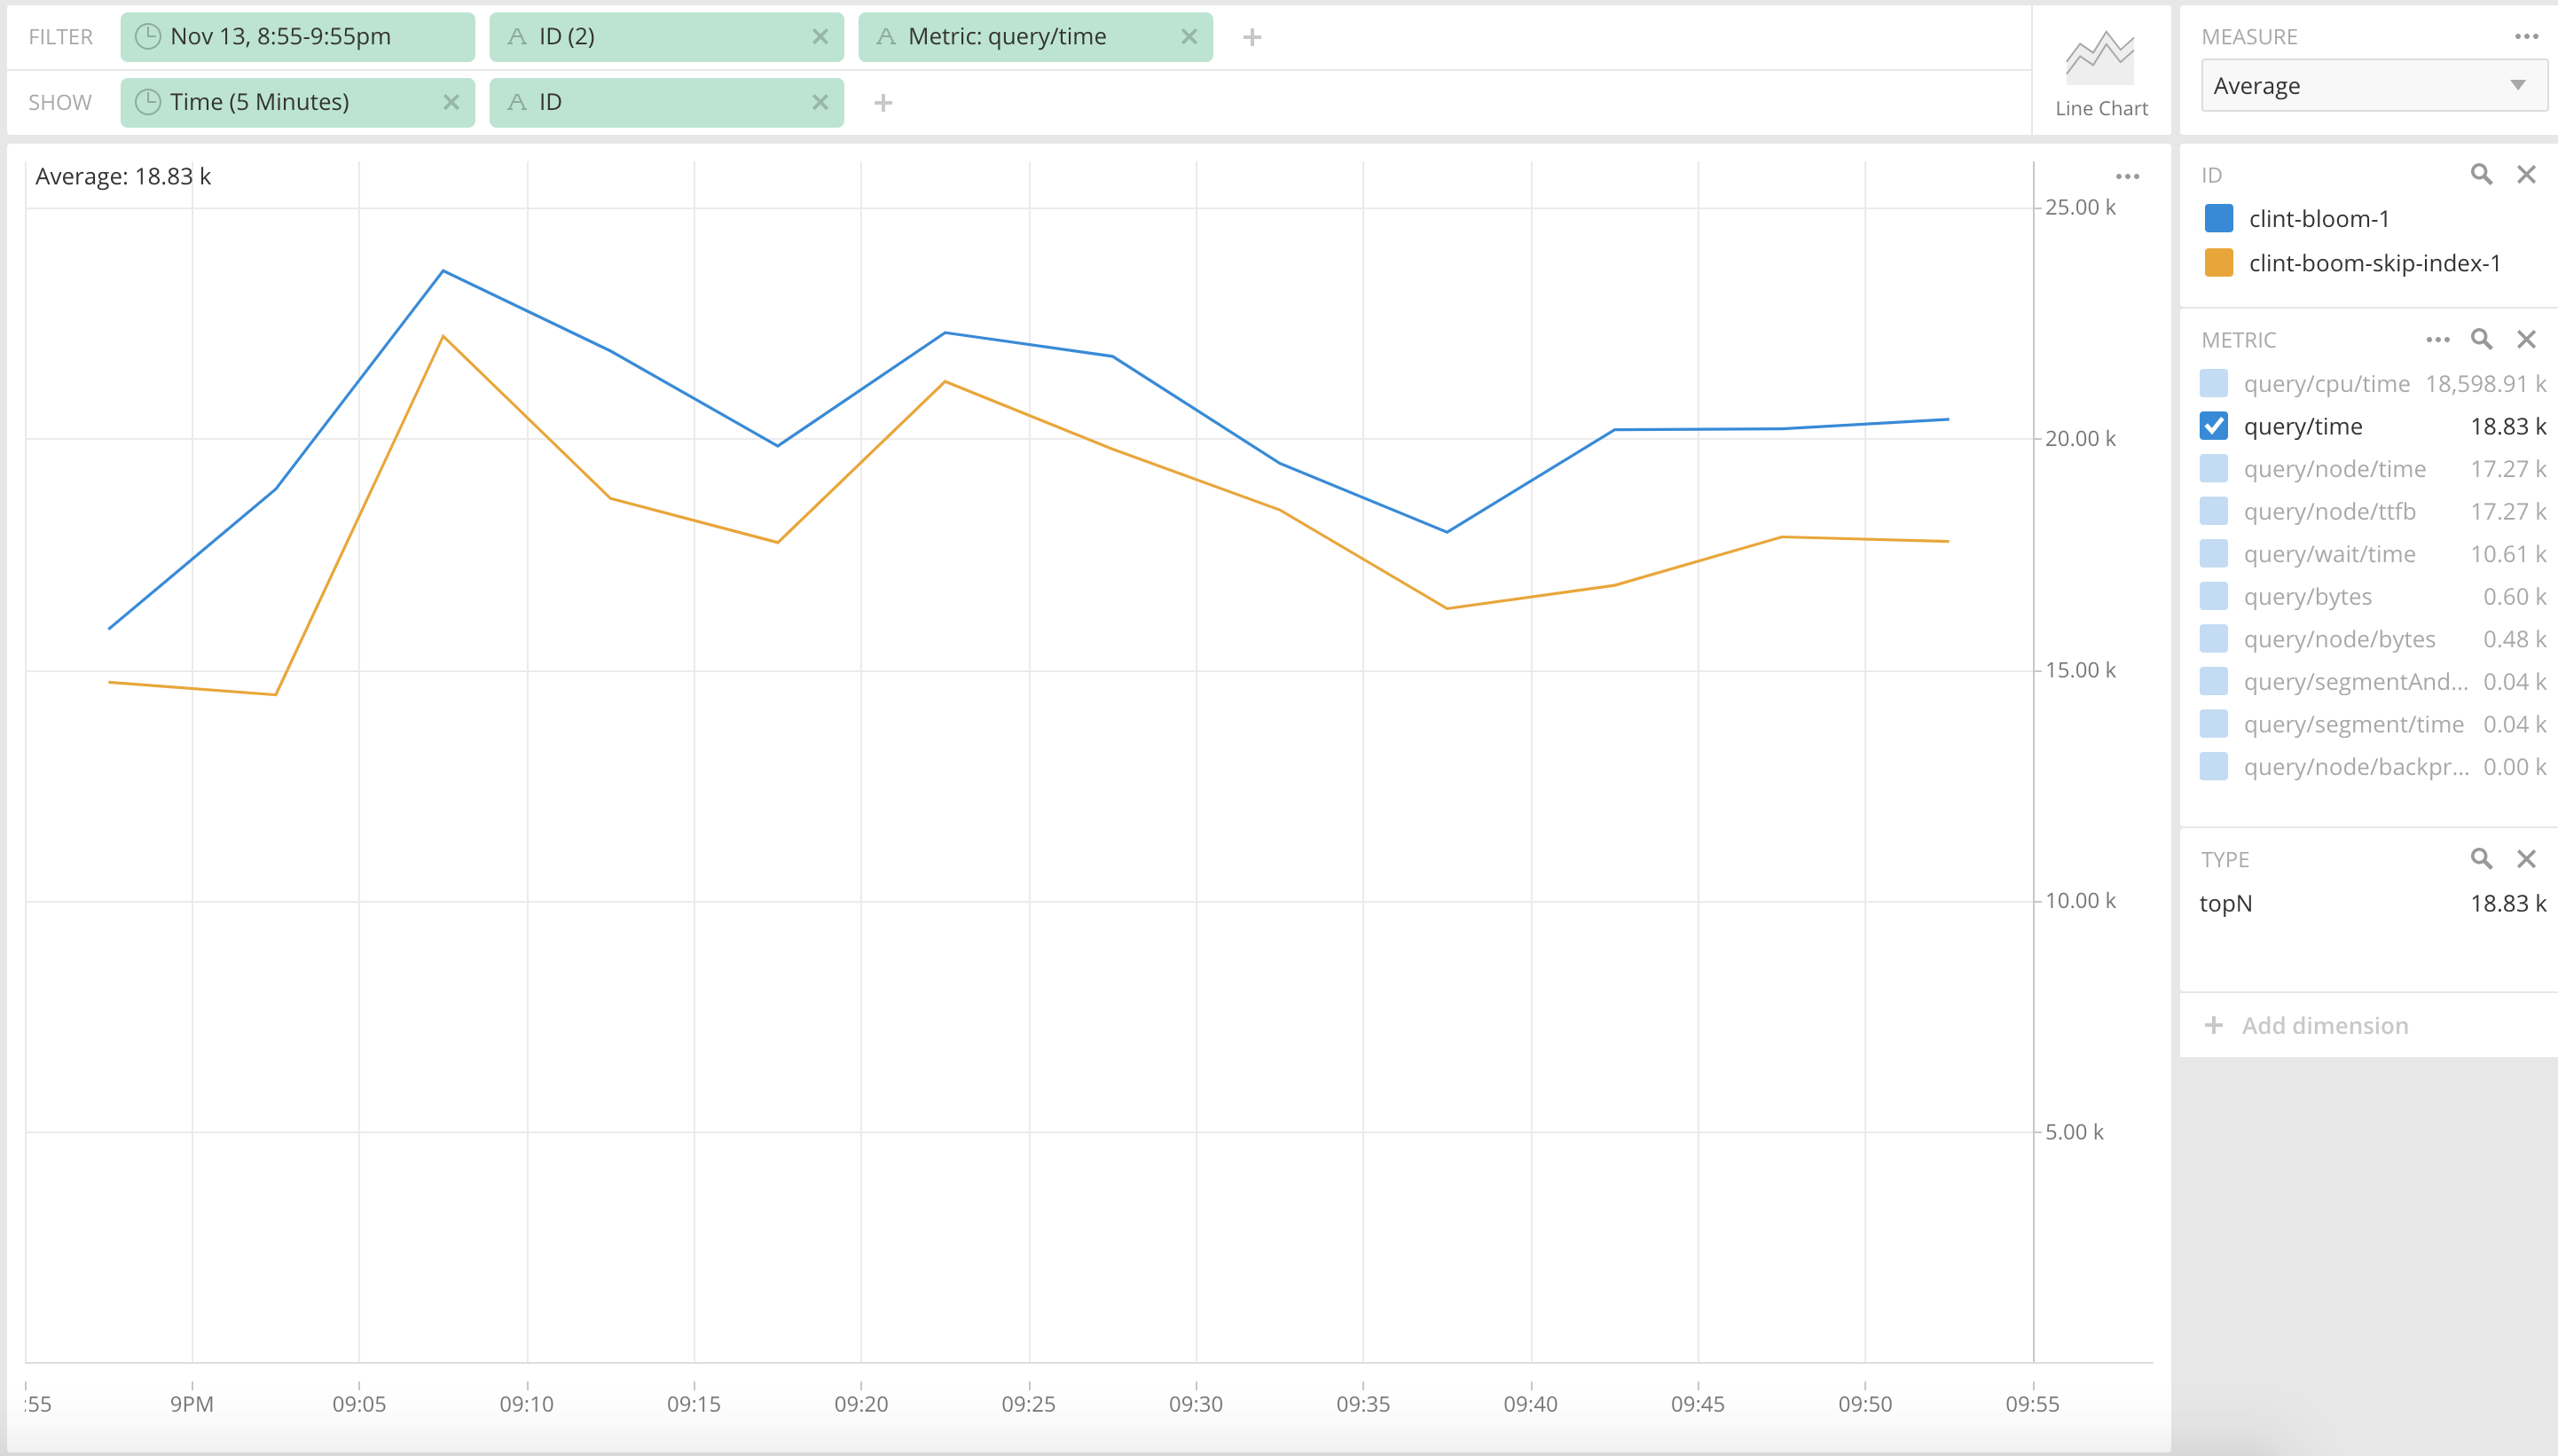Add a new split in SHOW row
Screen dimensions: 2558x1456
click(x=882, y=102)
